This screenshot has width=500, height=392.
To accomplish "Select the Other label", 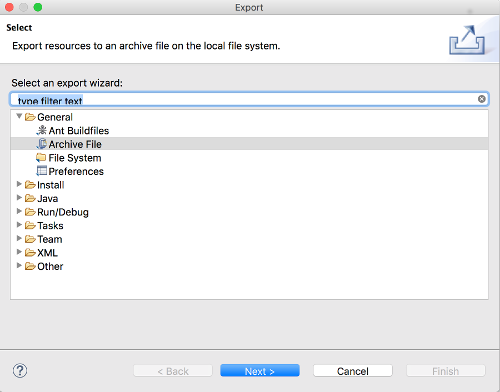I will (x=50, y=267).
